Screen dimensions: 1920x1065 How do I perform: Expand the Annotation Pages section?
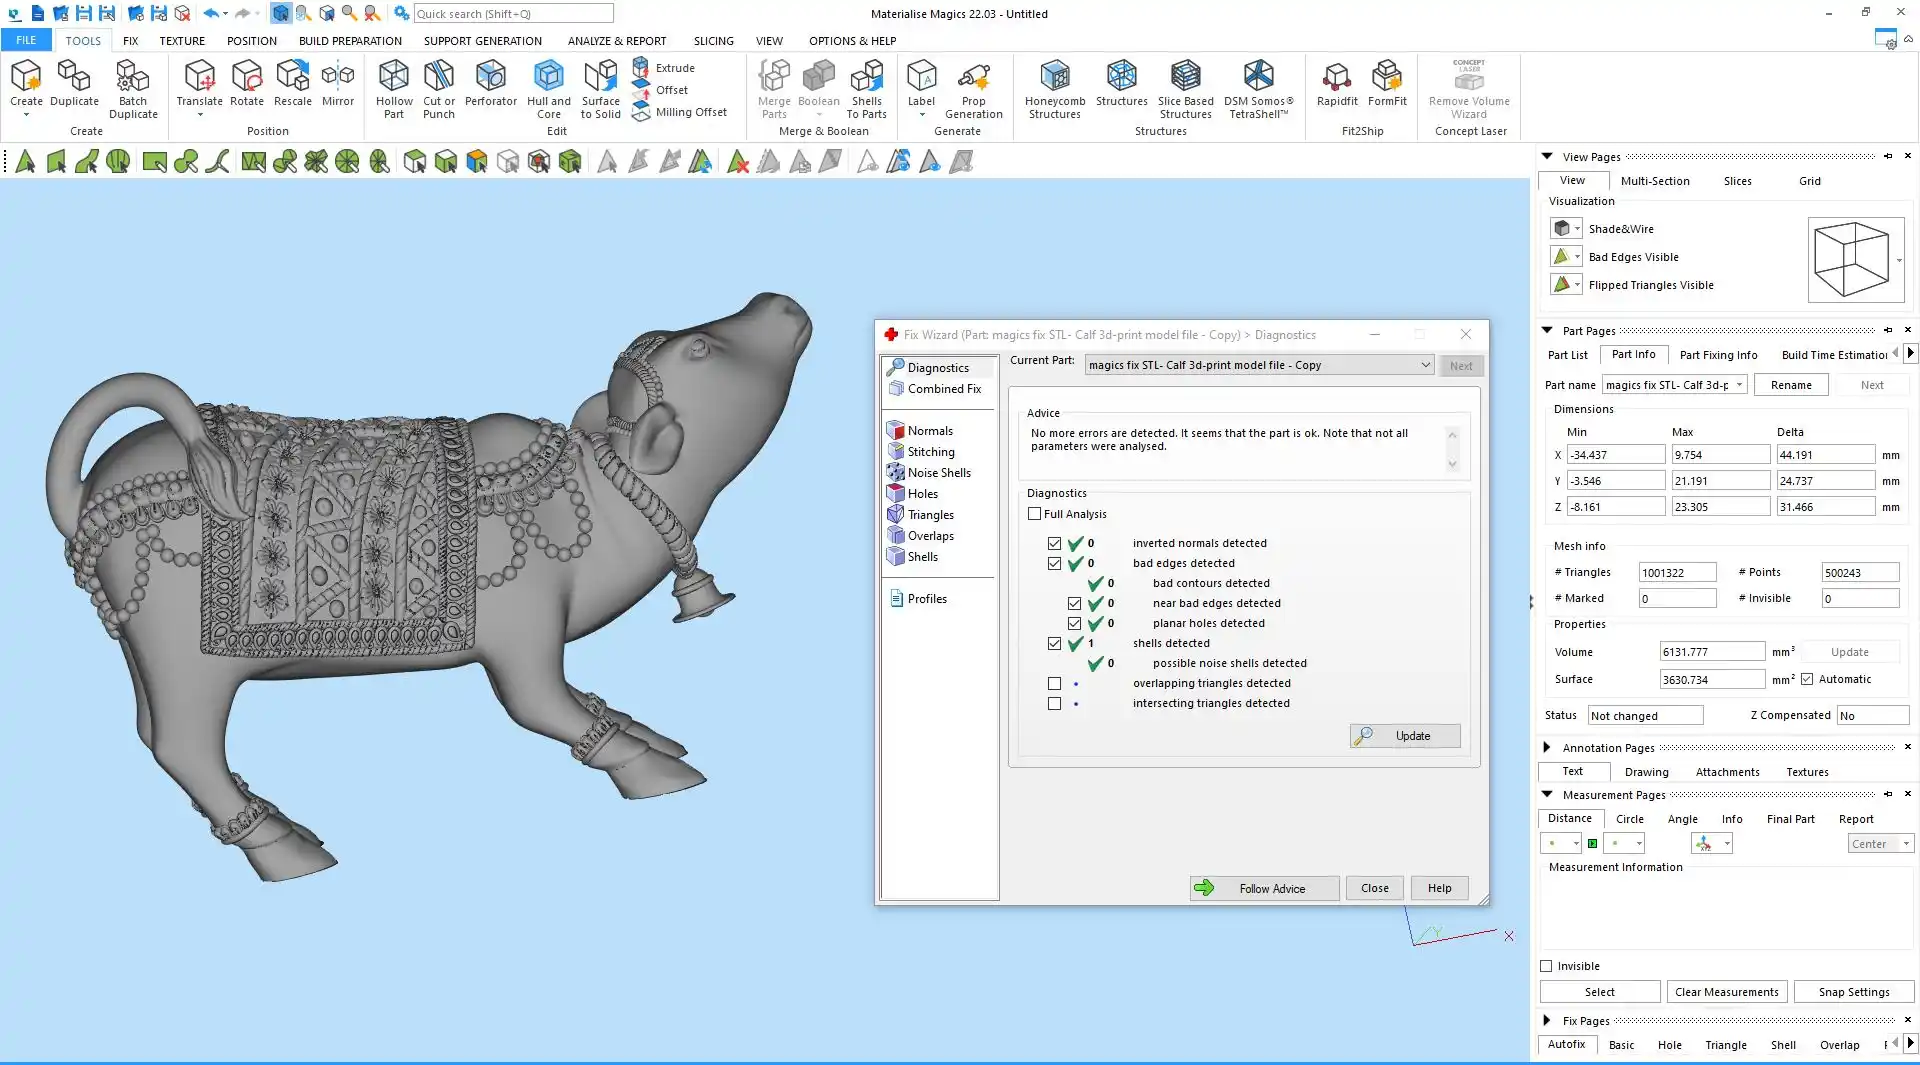point(1547,748)
